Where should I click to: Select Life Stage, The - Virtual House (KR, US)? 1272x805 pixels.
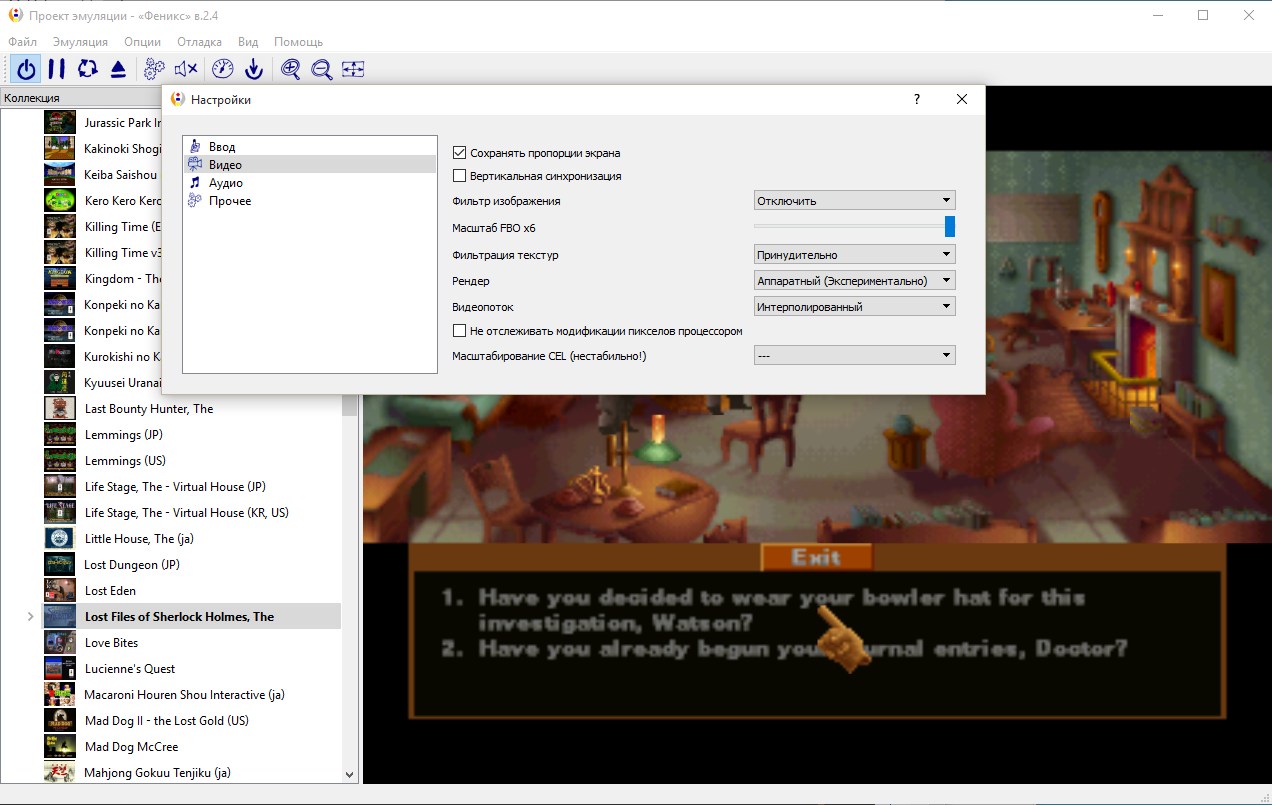187,512
